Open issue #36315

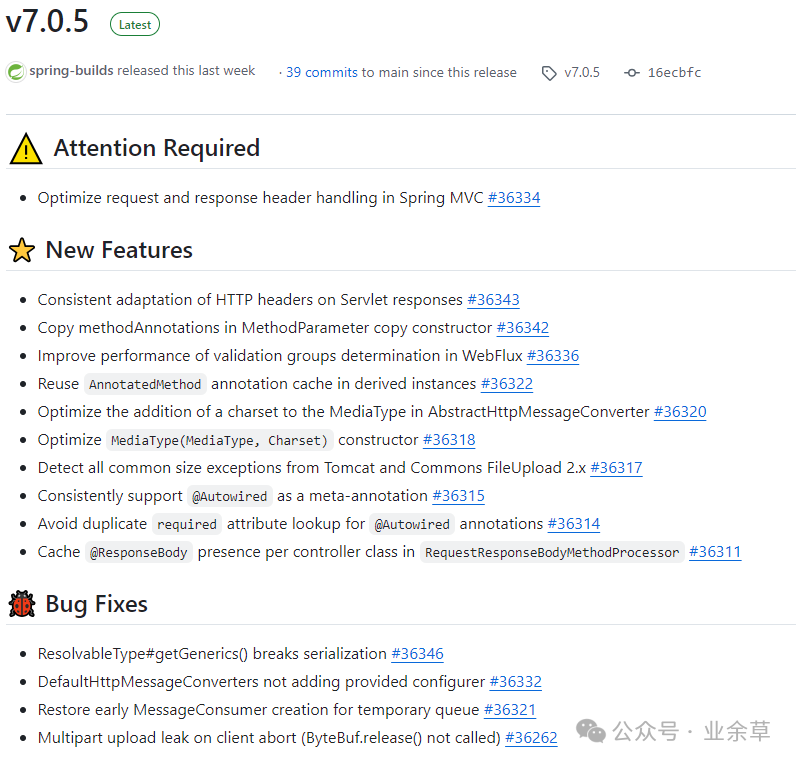pyautogui.click(x=458, y=495)
